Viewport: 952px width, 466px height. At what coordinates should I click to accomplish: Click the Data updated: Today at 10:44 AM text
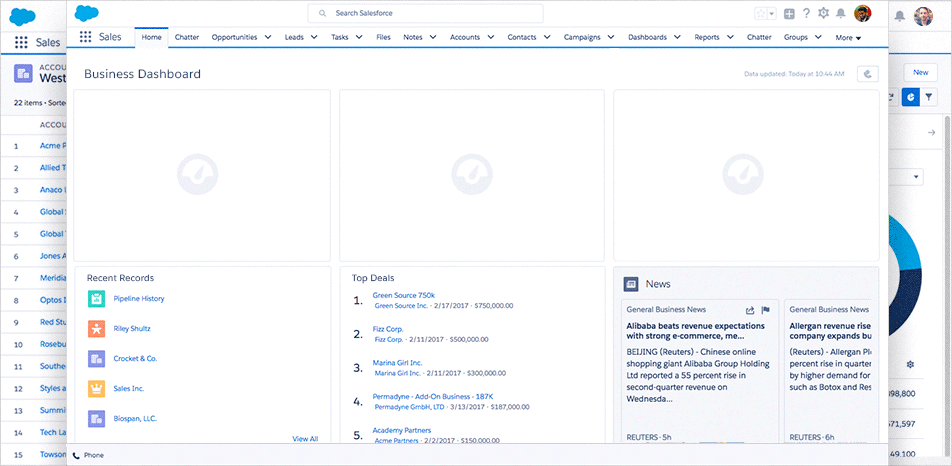pos(794,74)
